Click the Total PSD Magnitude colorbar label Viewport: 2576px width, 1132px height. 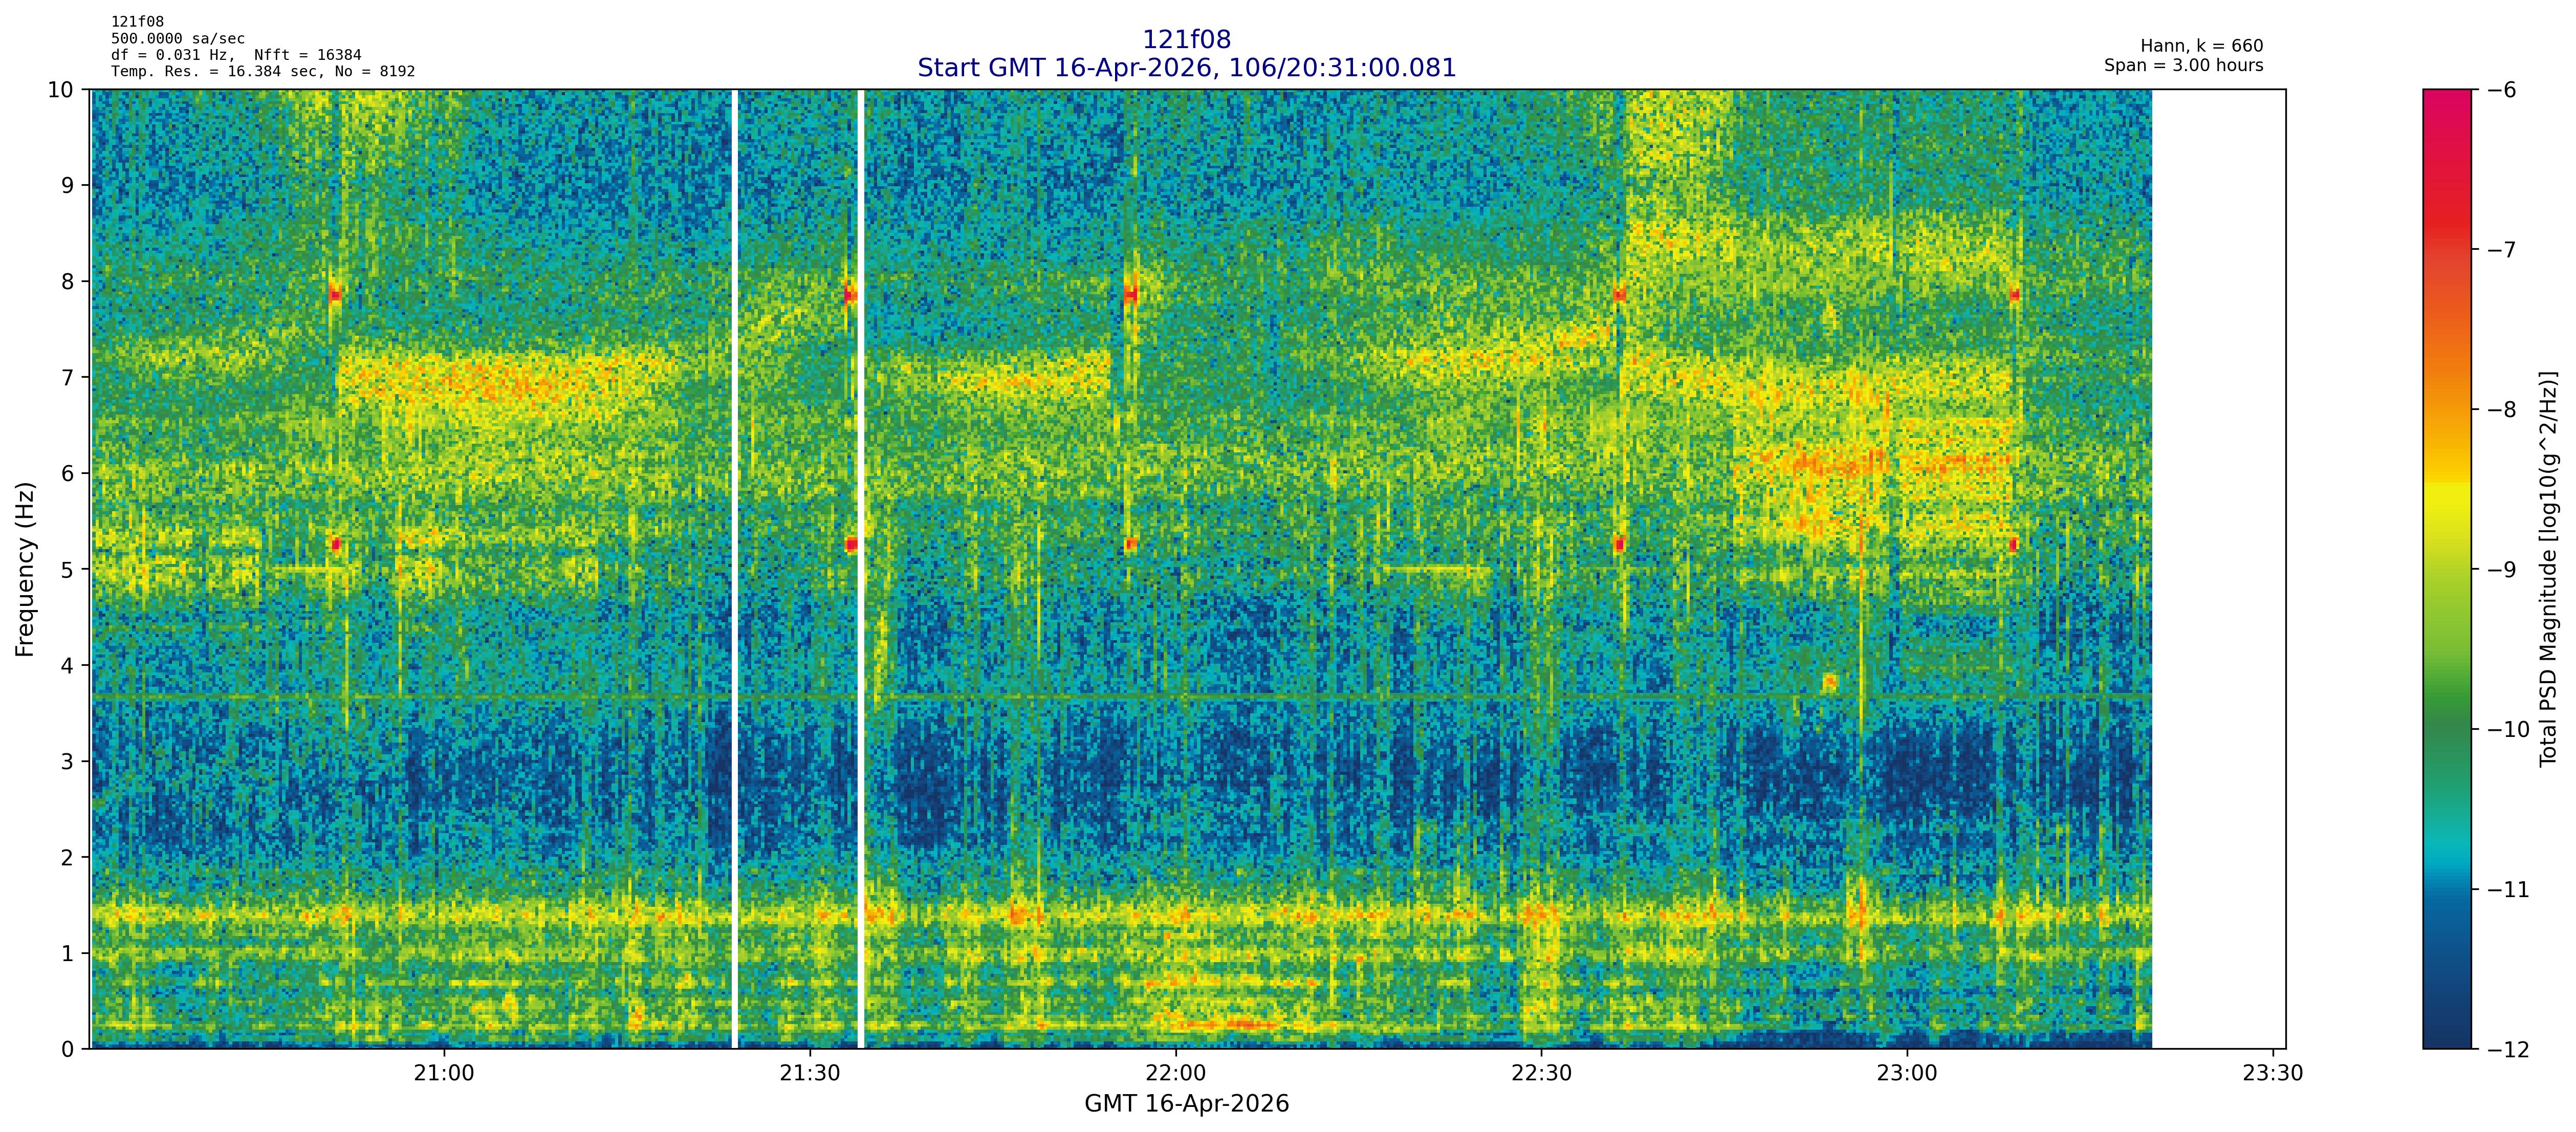(2548, 569)
